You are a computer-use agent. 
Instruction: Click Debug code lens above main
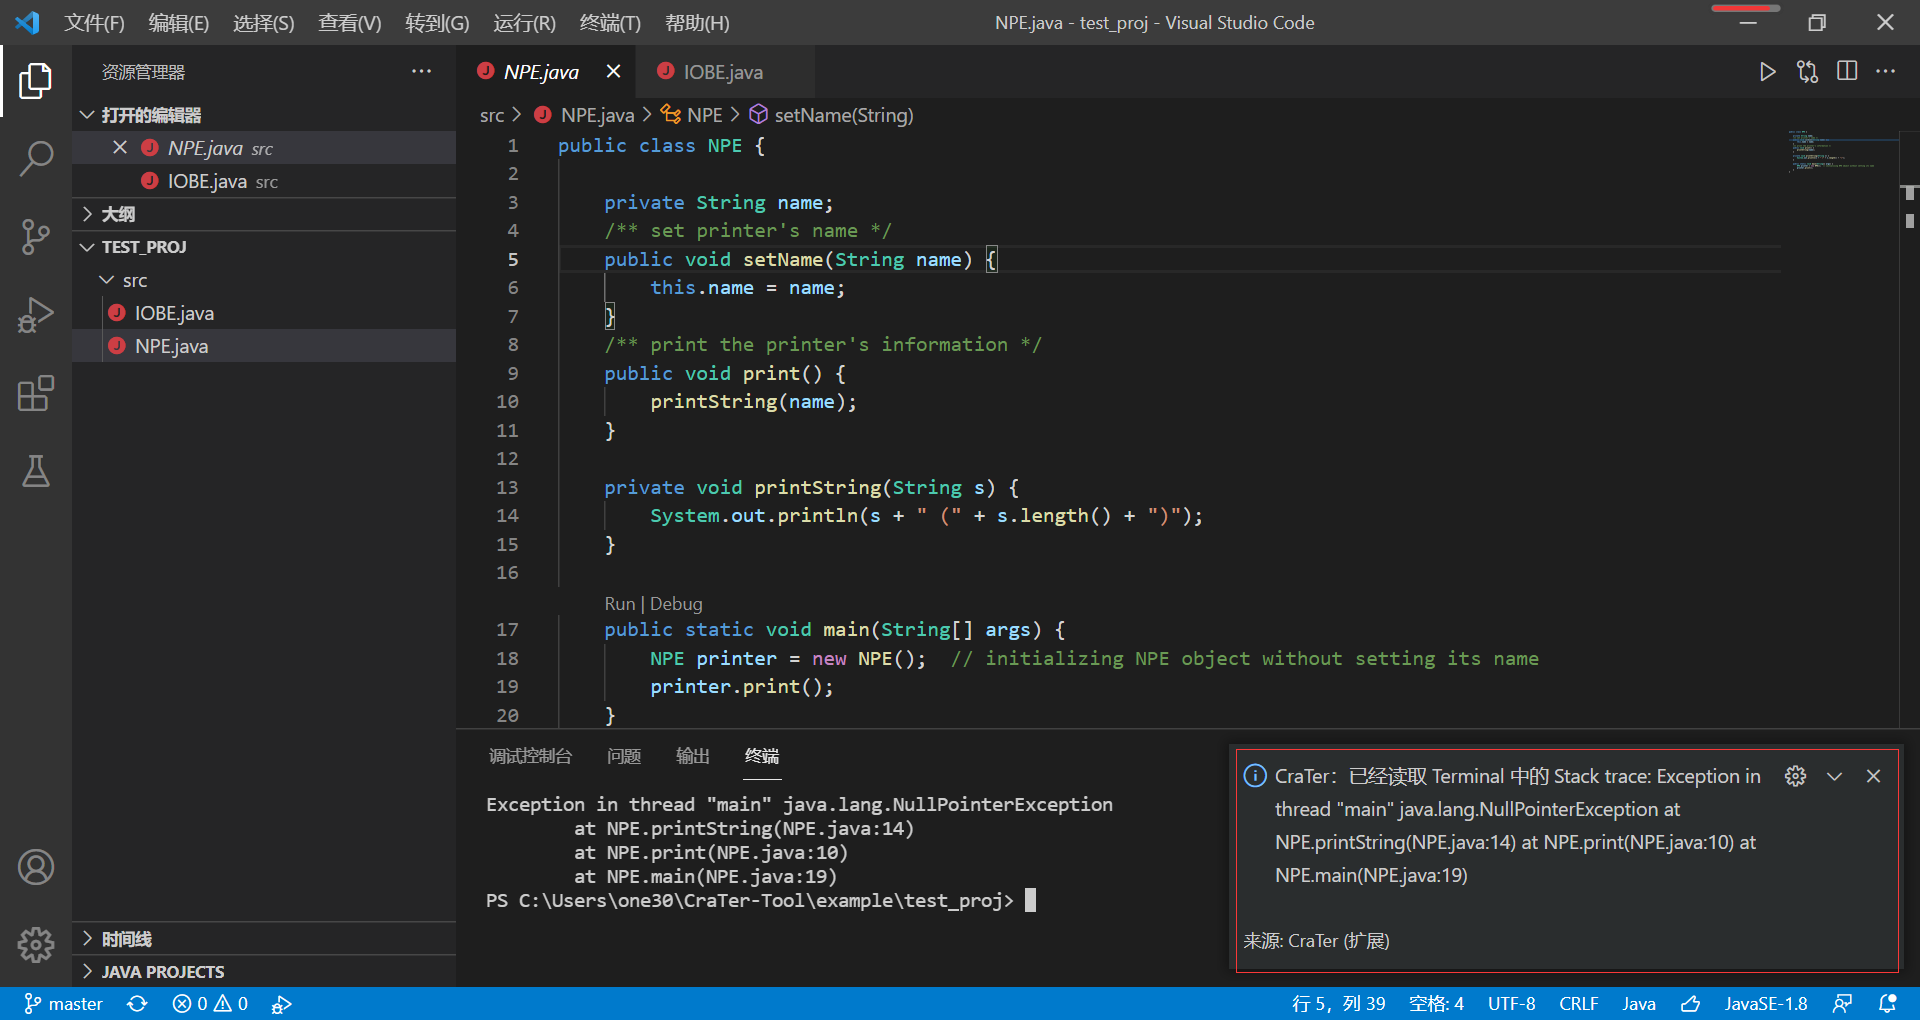pyautogui.click(x=676, y=604)
